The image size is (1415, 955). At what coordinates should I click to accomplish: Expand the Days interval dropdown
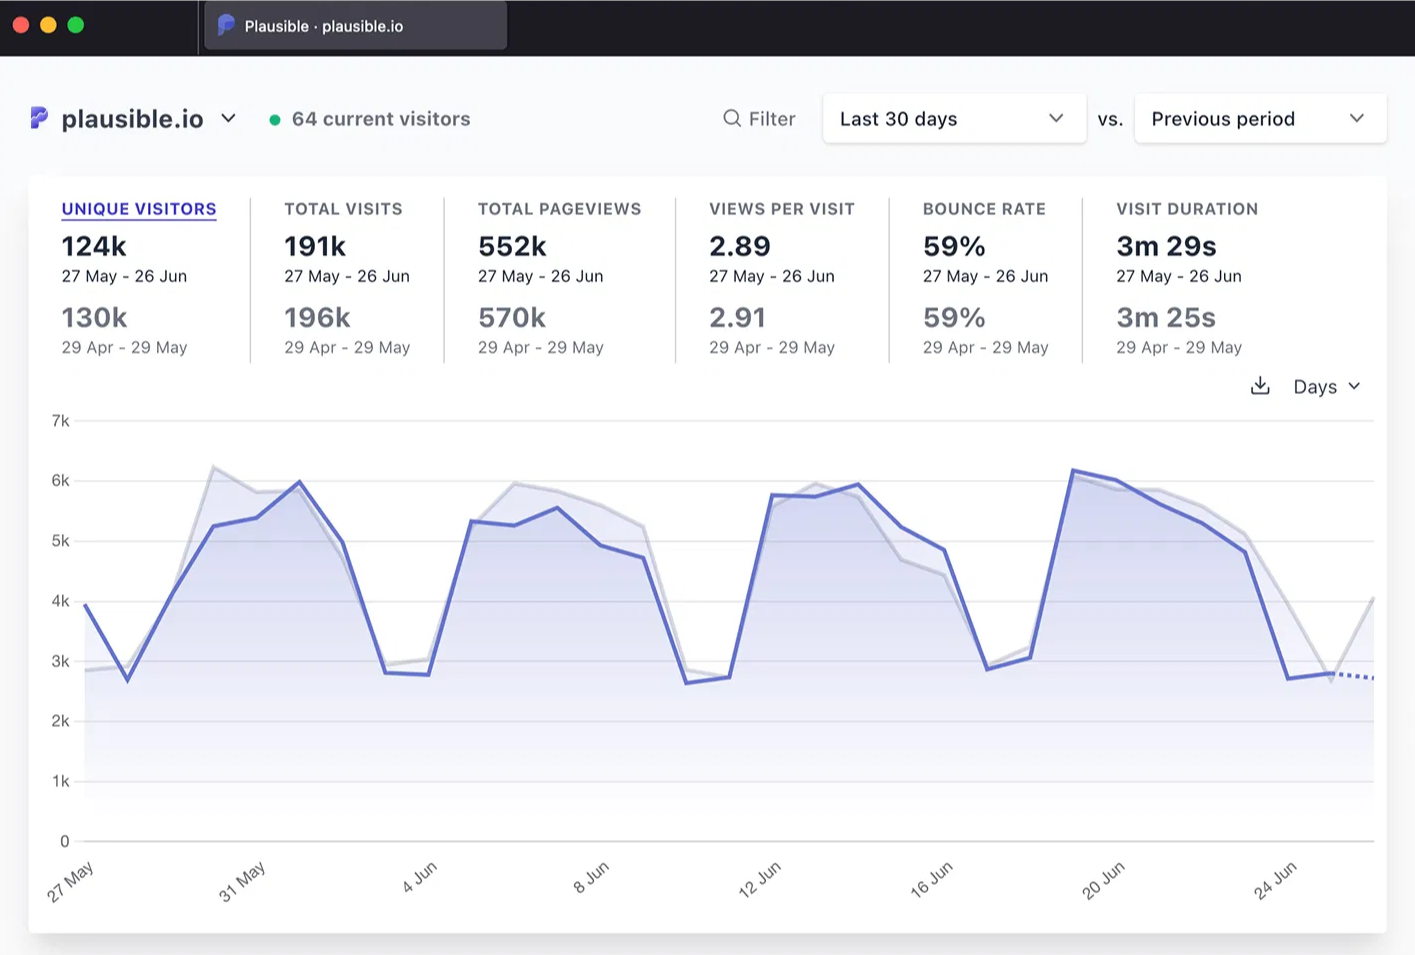pyautogui.click(x=1326, y=387)
